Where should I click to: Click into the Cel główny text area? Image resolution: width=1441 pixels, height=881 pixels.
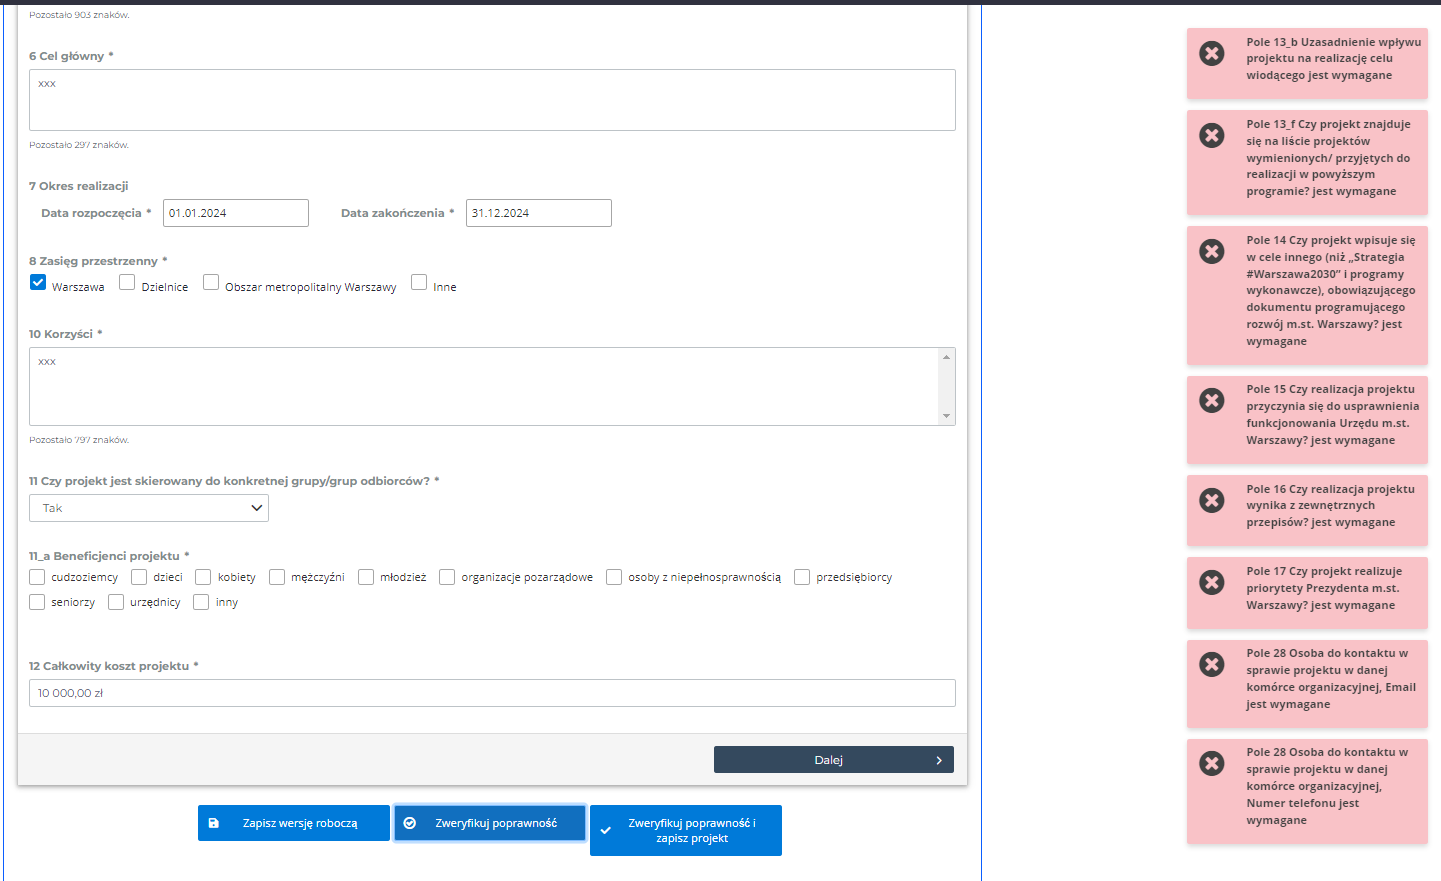[492, 100]
